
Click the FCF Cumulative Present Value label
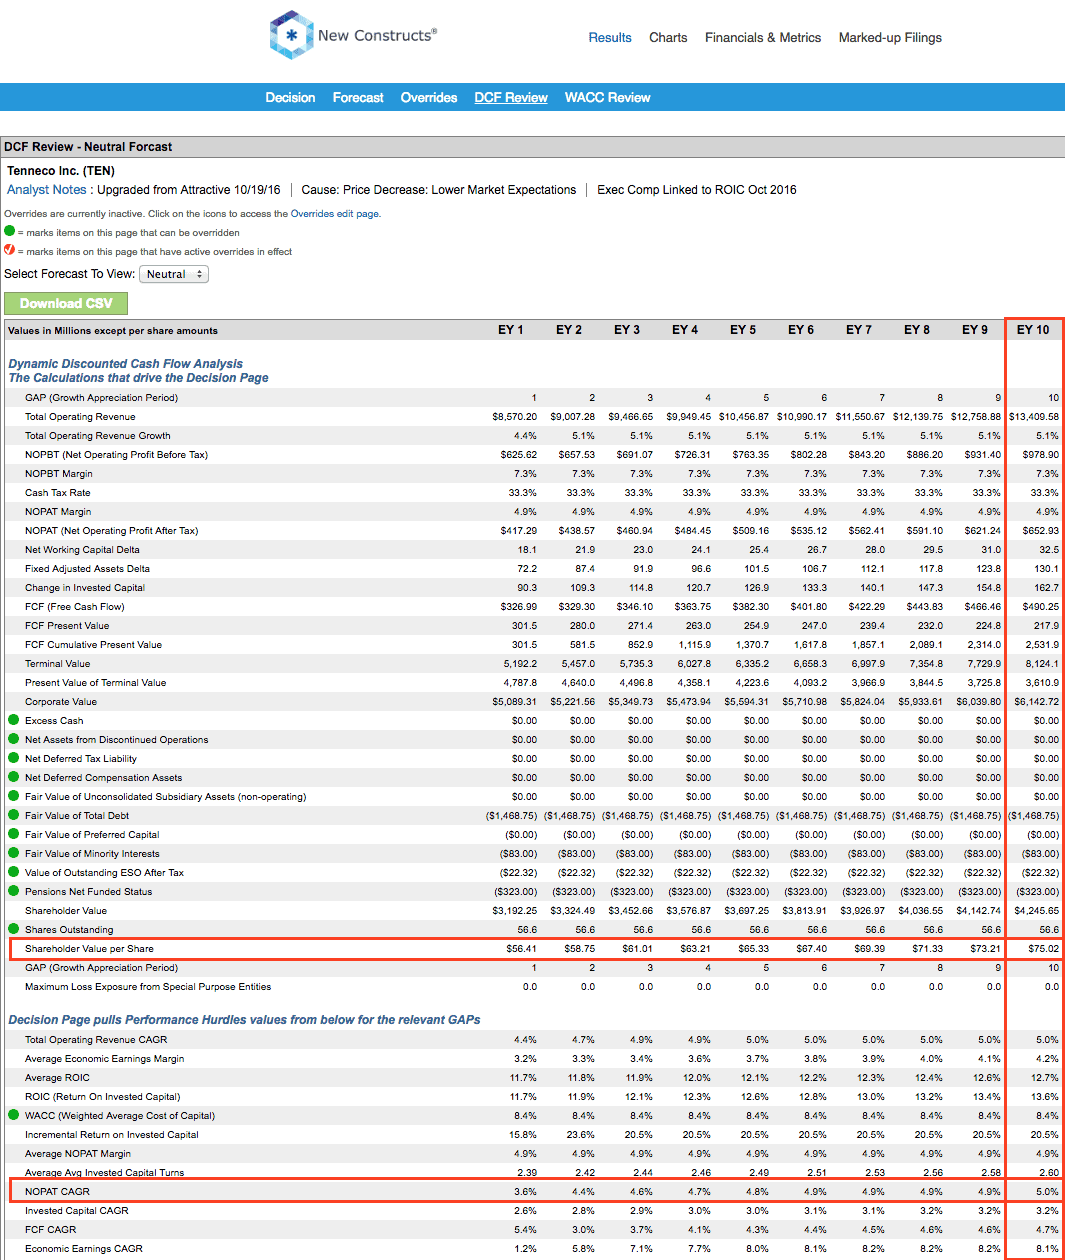[x=93, y=645]
